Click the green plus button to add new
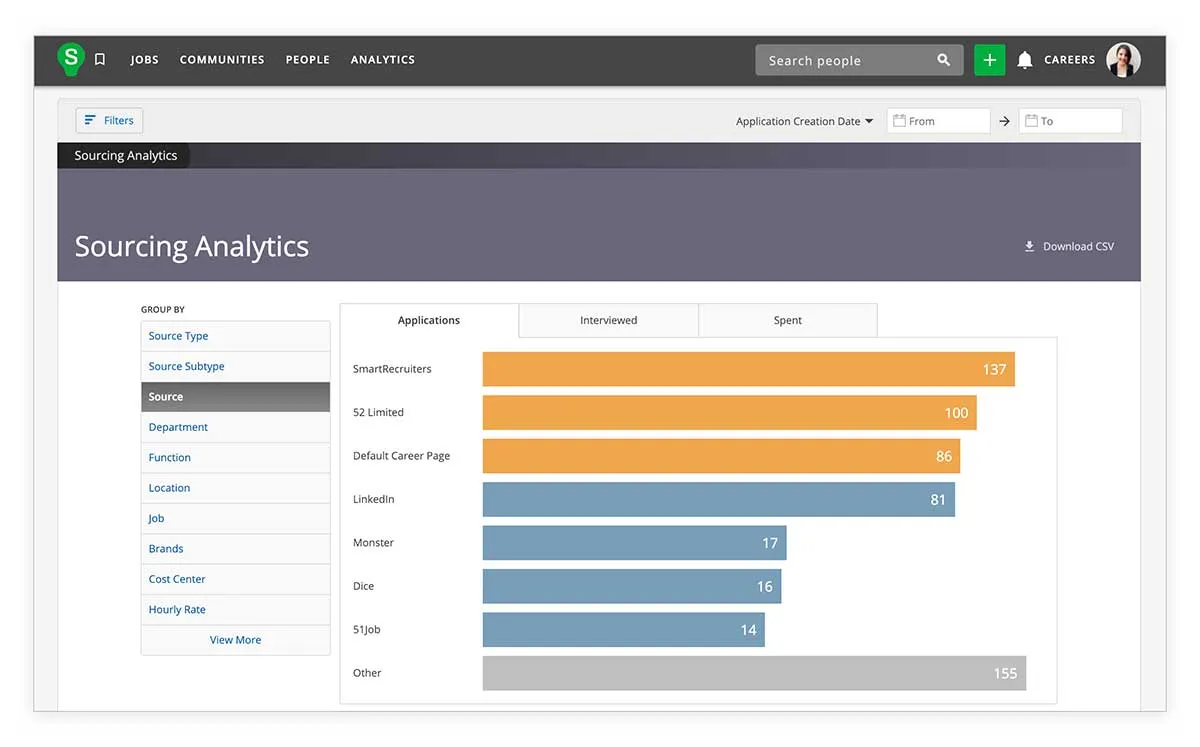 989,59
